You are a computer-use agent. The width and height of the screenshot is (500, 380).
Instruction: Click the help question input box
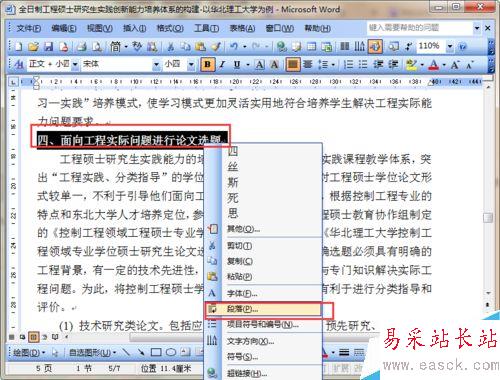420,28
